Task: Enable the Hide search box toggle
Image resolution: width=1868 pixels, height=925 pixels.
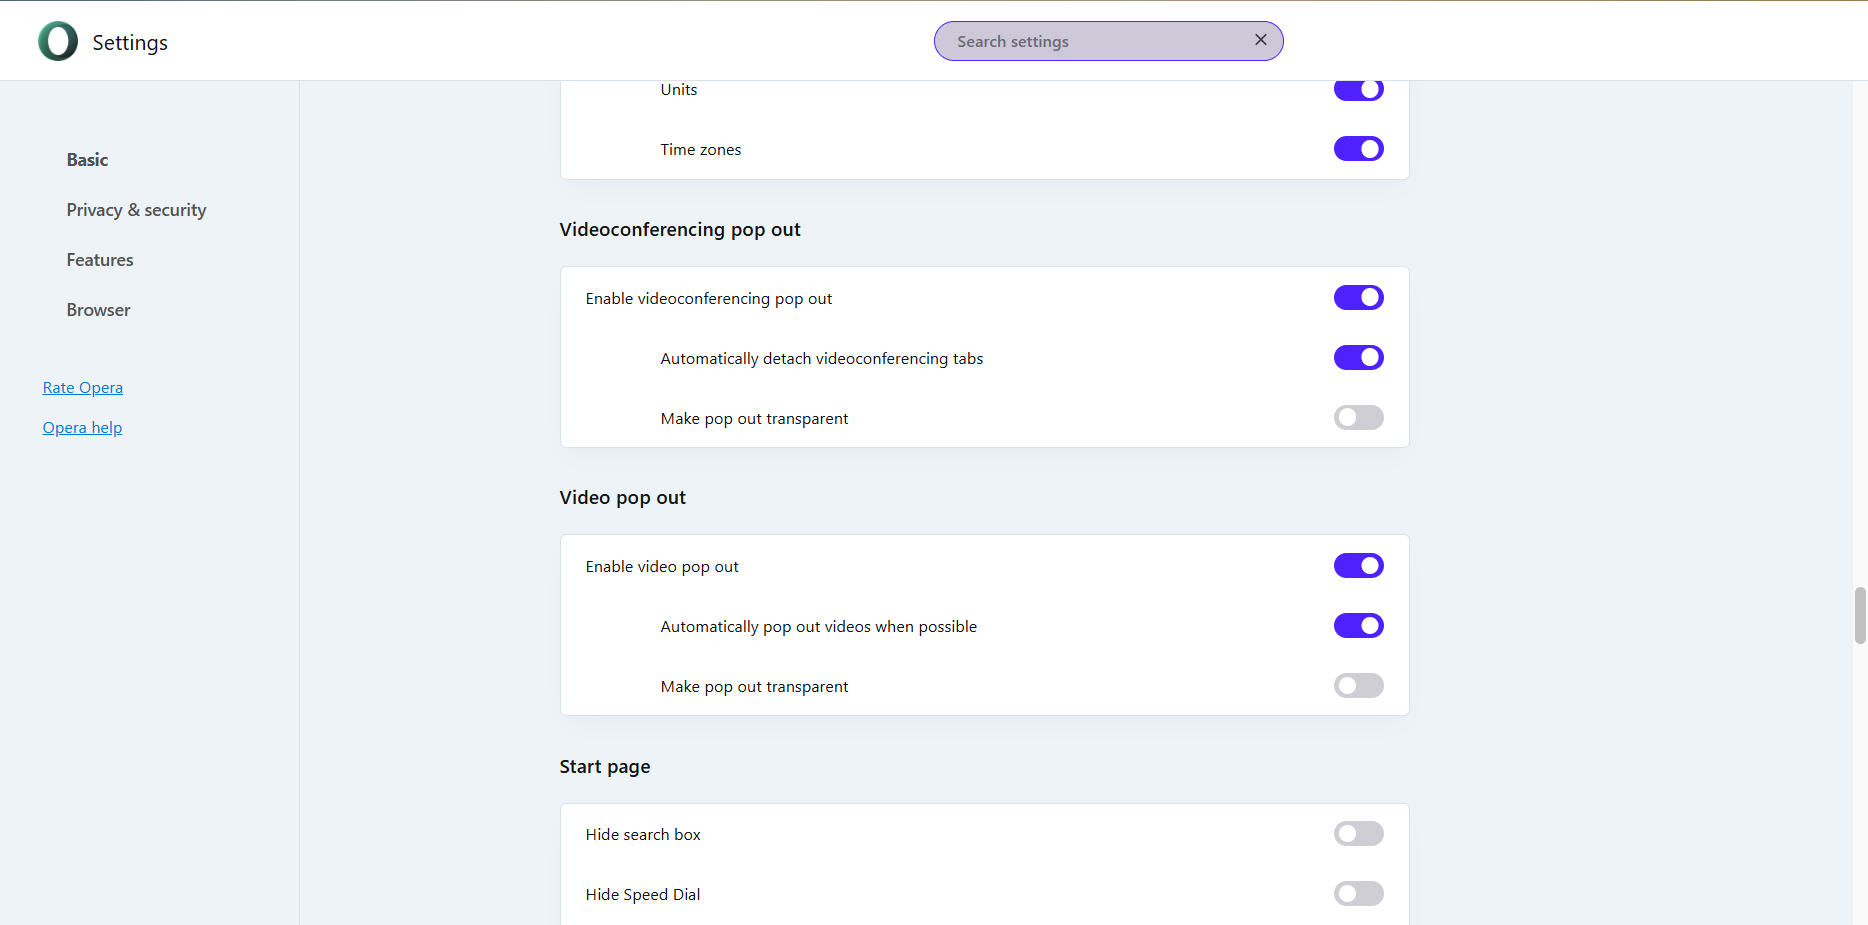Action: point(1358,834)
